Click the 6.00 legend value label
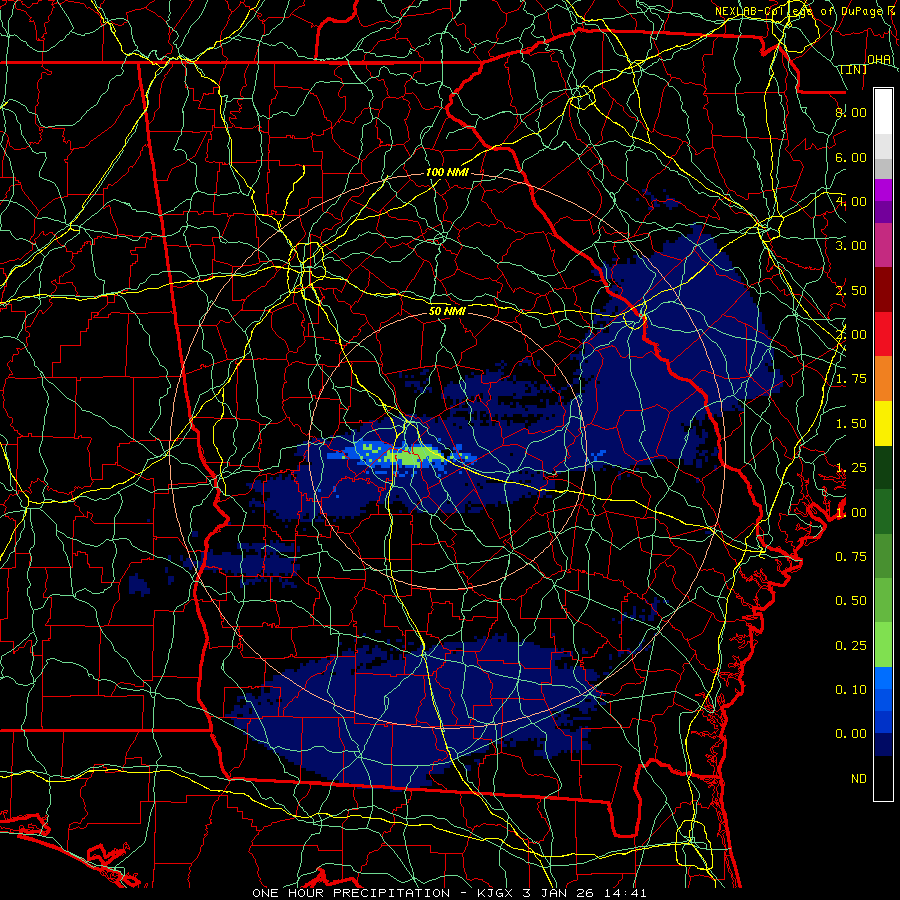 [851, 157]
